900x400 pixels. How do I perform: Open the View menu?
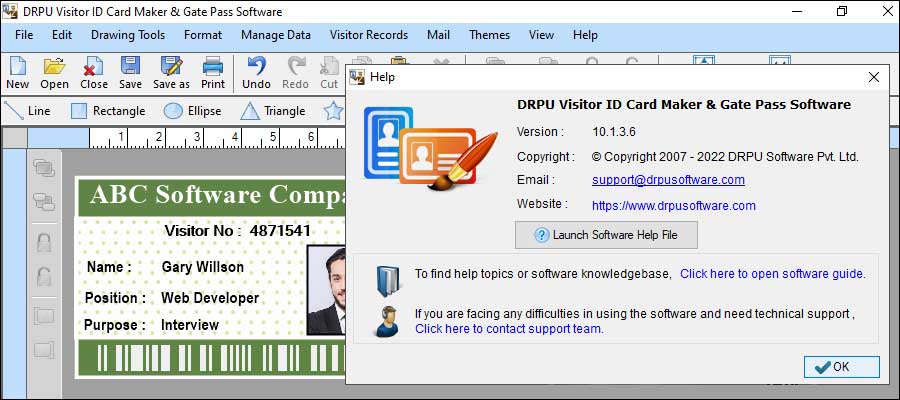[541, 35]
